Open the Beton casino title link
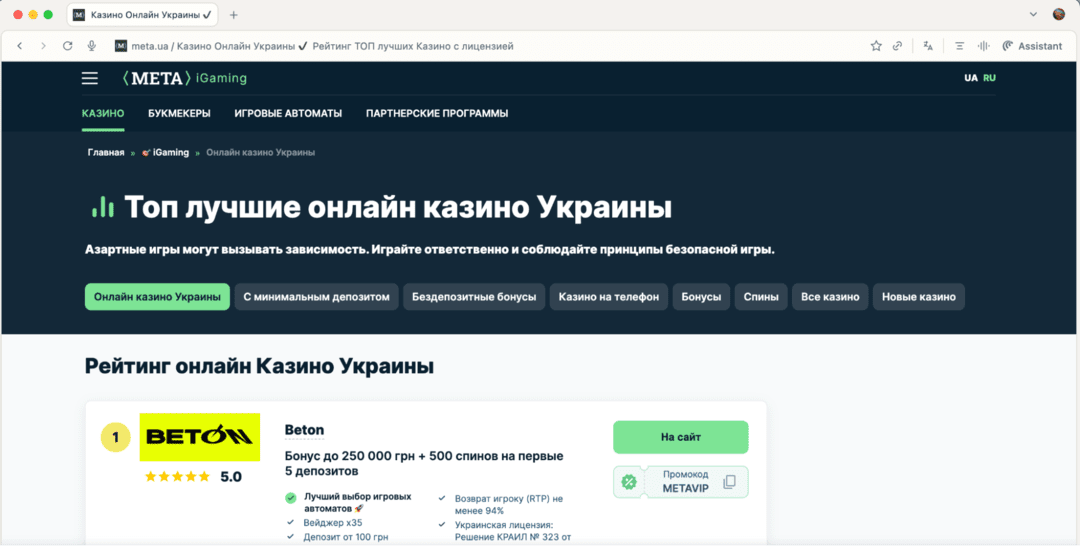The height and width of the screenshot is (546, 1080). point(304,430)
